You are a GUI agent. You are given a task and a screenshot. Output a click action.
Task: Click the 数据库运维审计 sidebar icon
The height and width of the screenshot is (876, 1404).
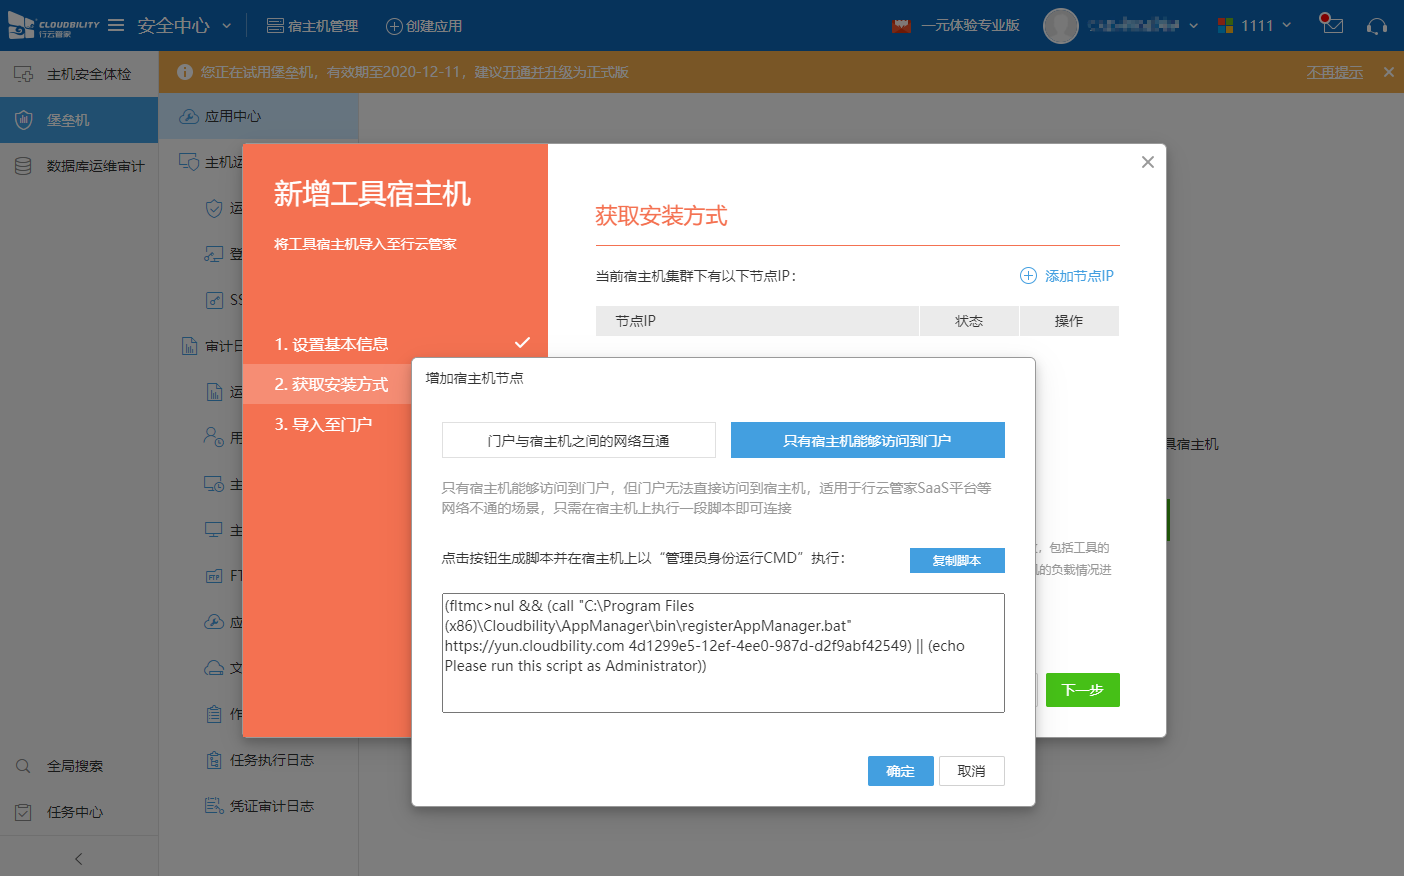pyautogui.click(x=23, y=166)
